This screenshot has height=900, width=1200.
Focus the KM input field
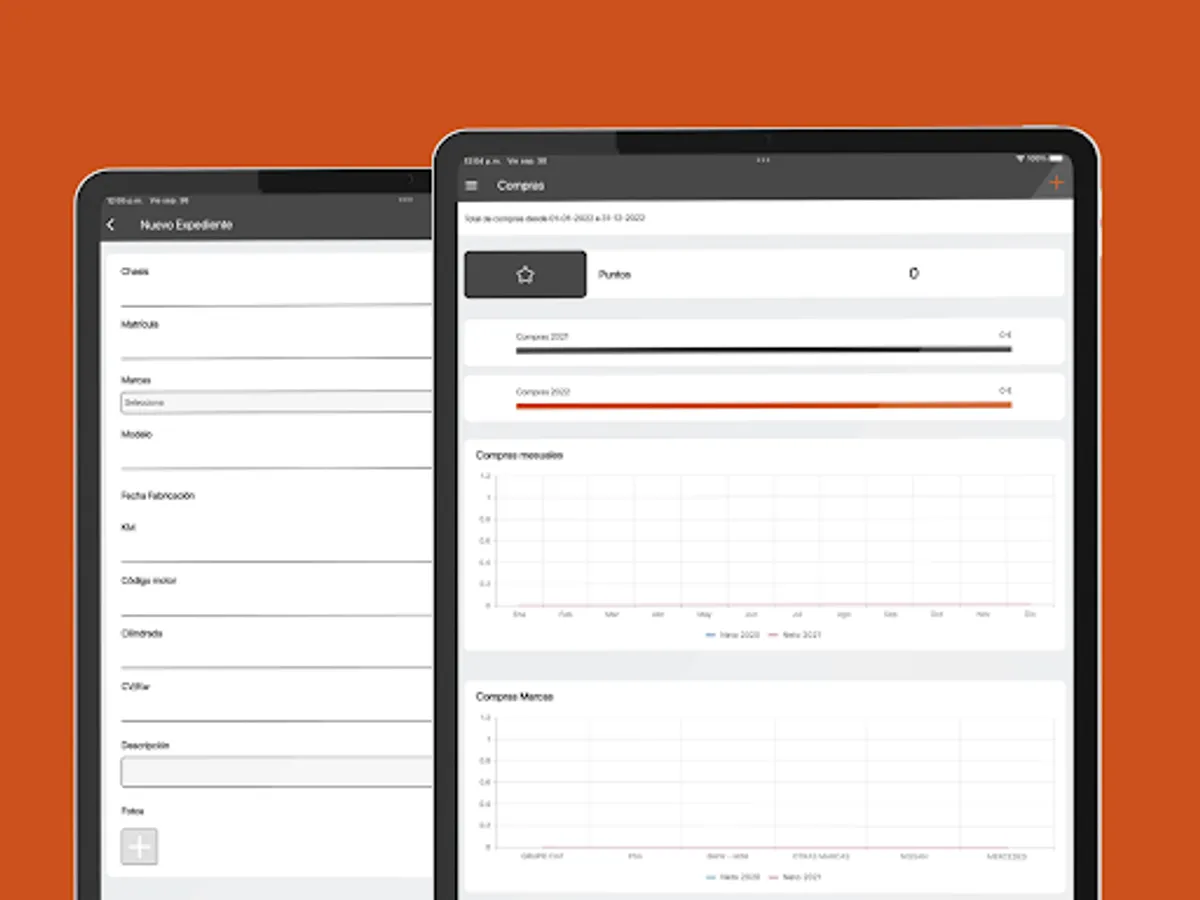[276, 551]
